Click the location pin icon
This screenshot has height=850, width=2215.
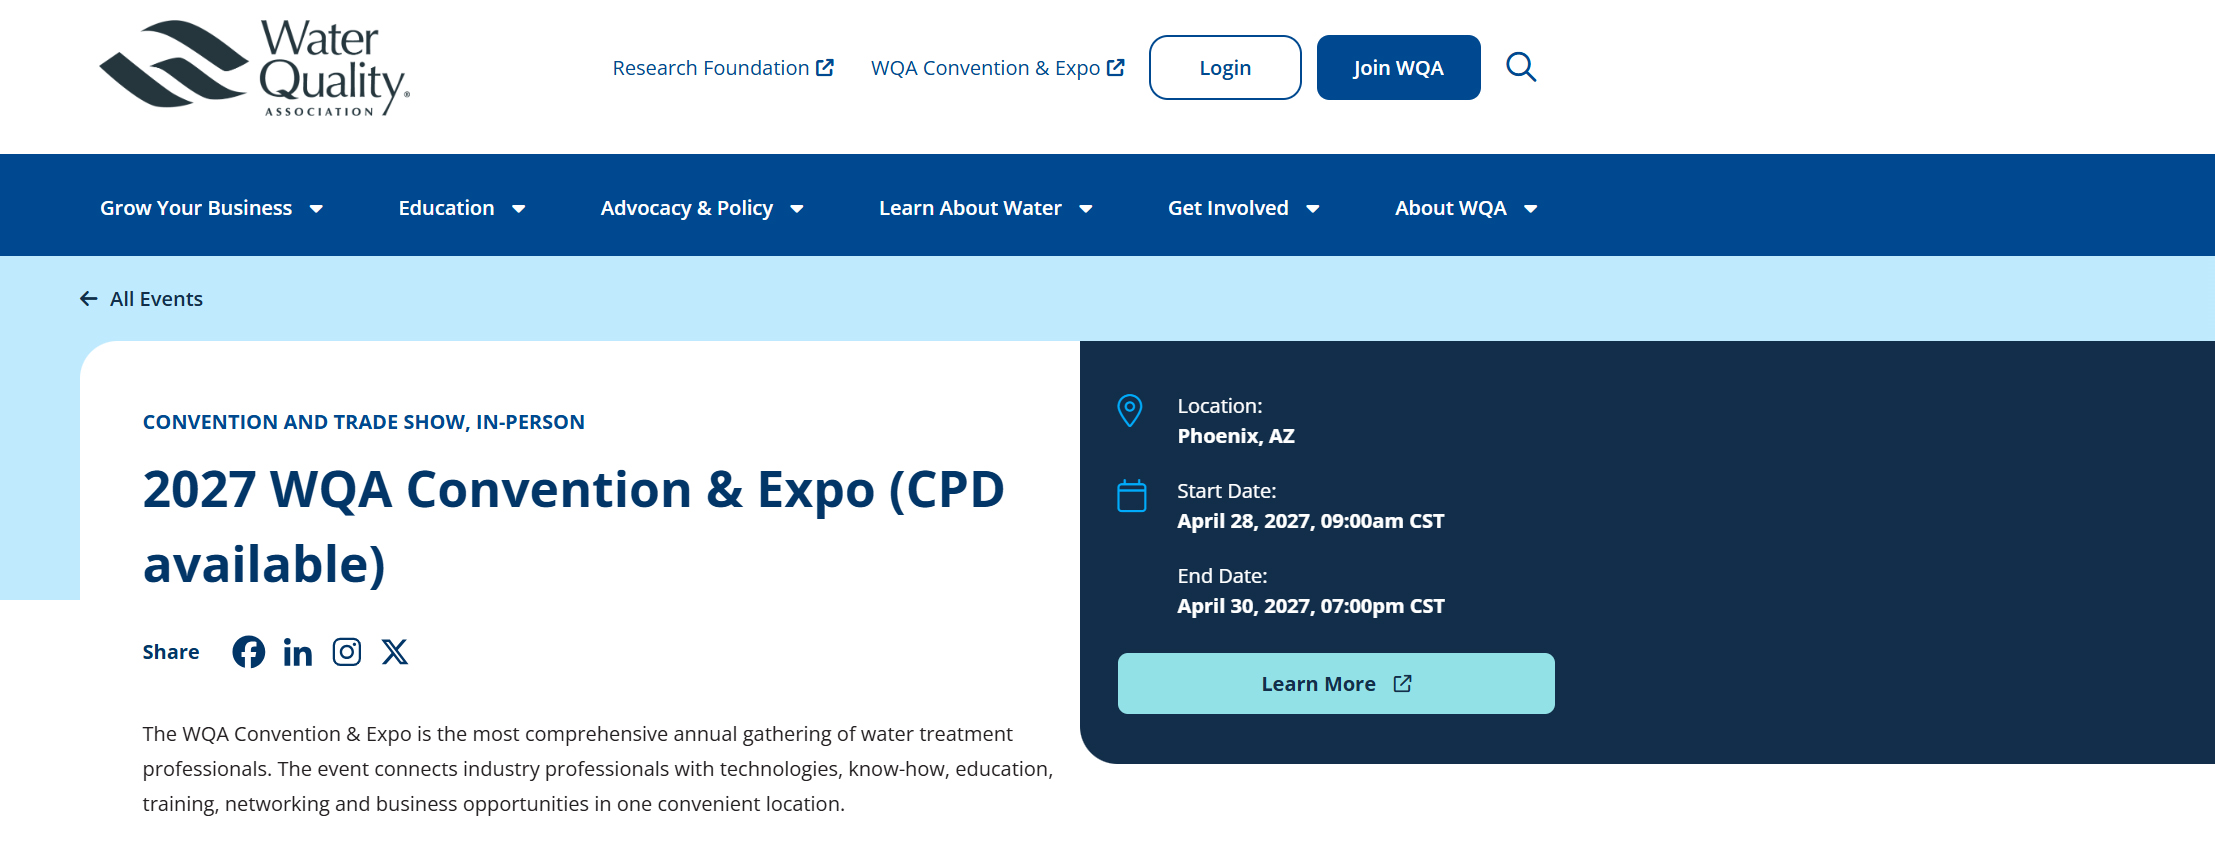tap(1130, 410)
